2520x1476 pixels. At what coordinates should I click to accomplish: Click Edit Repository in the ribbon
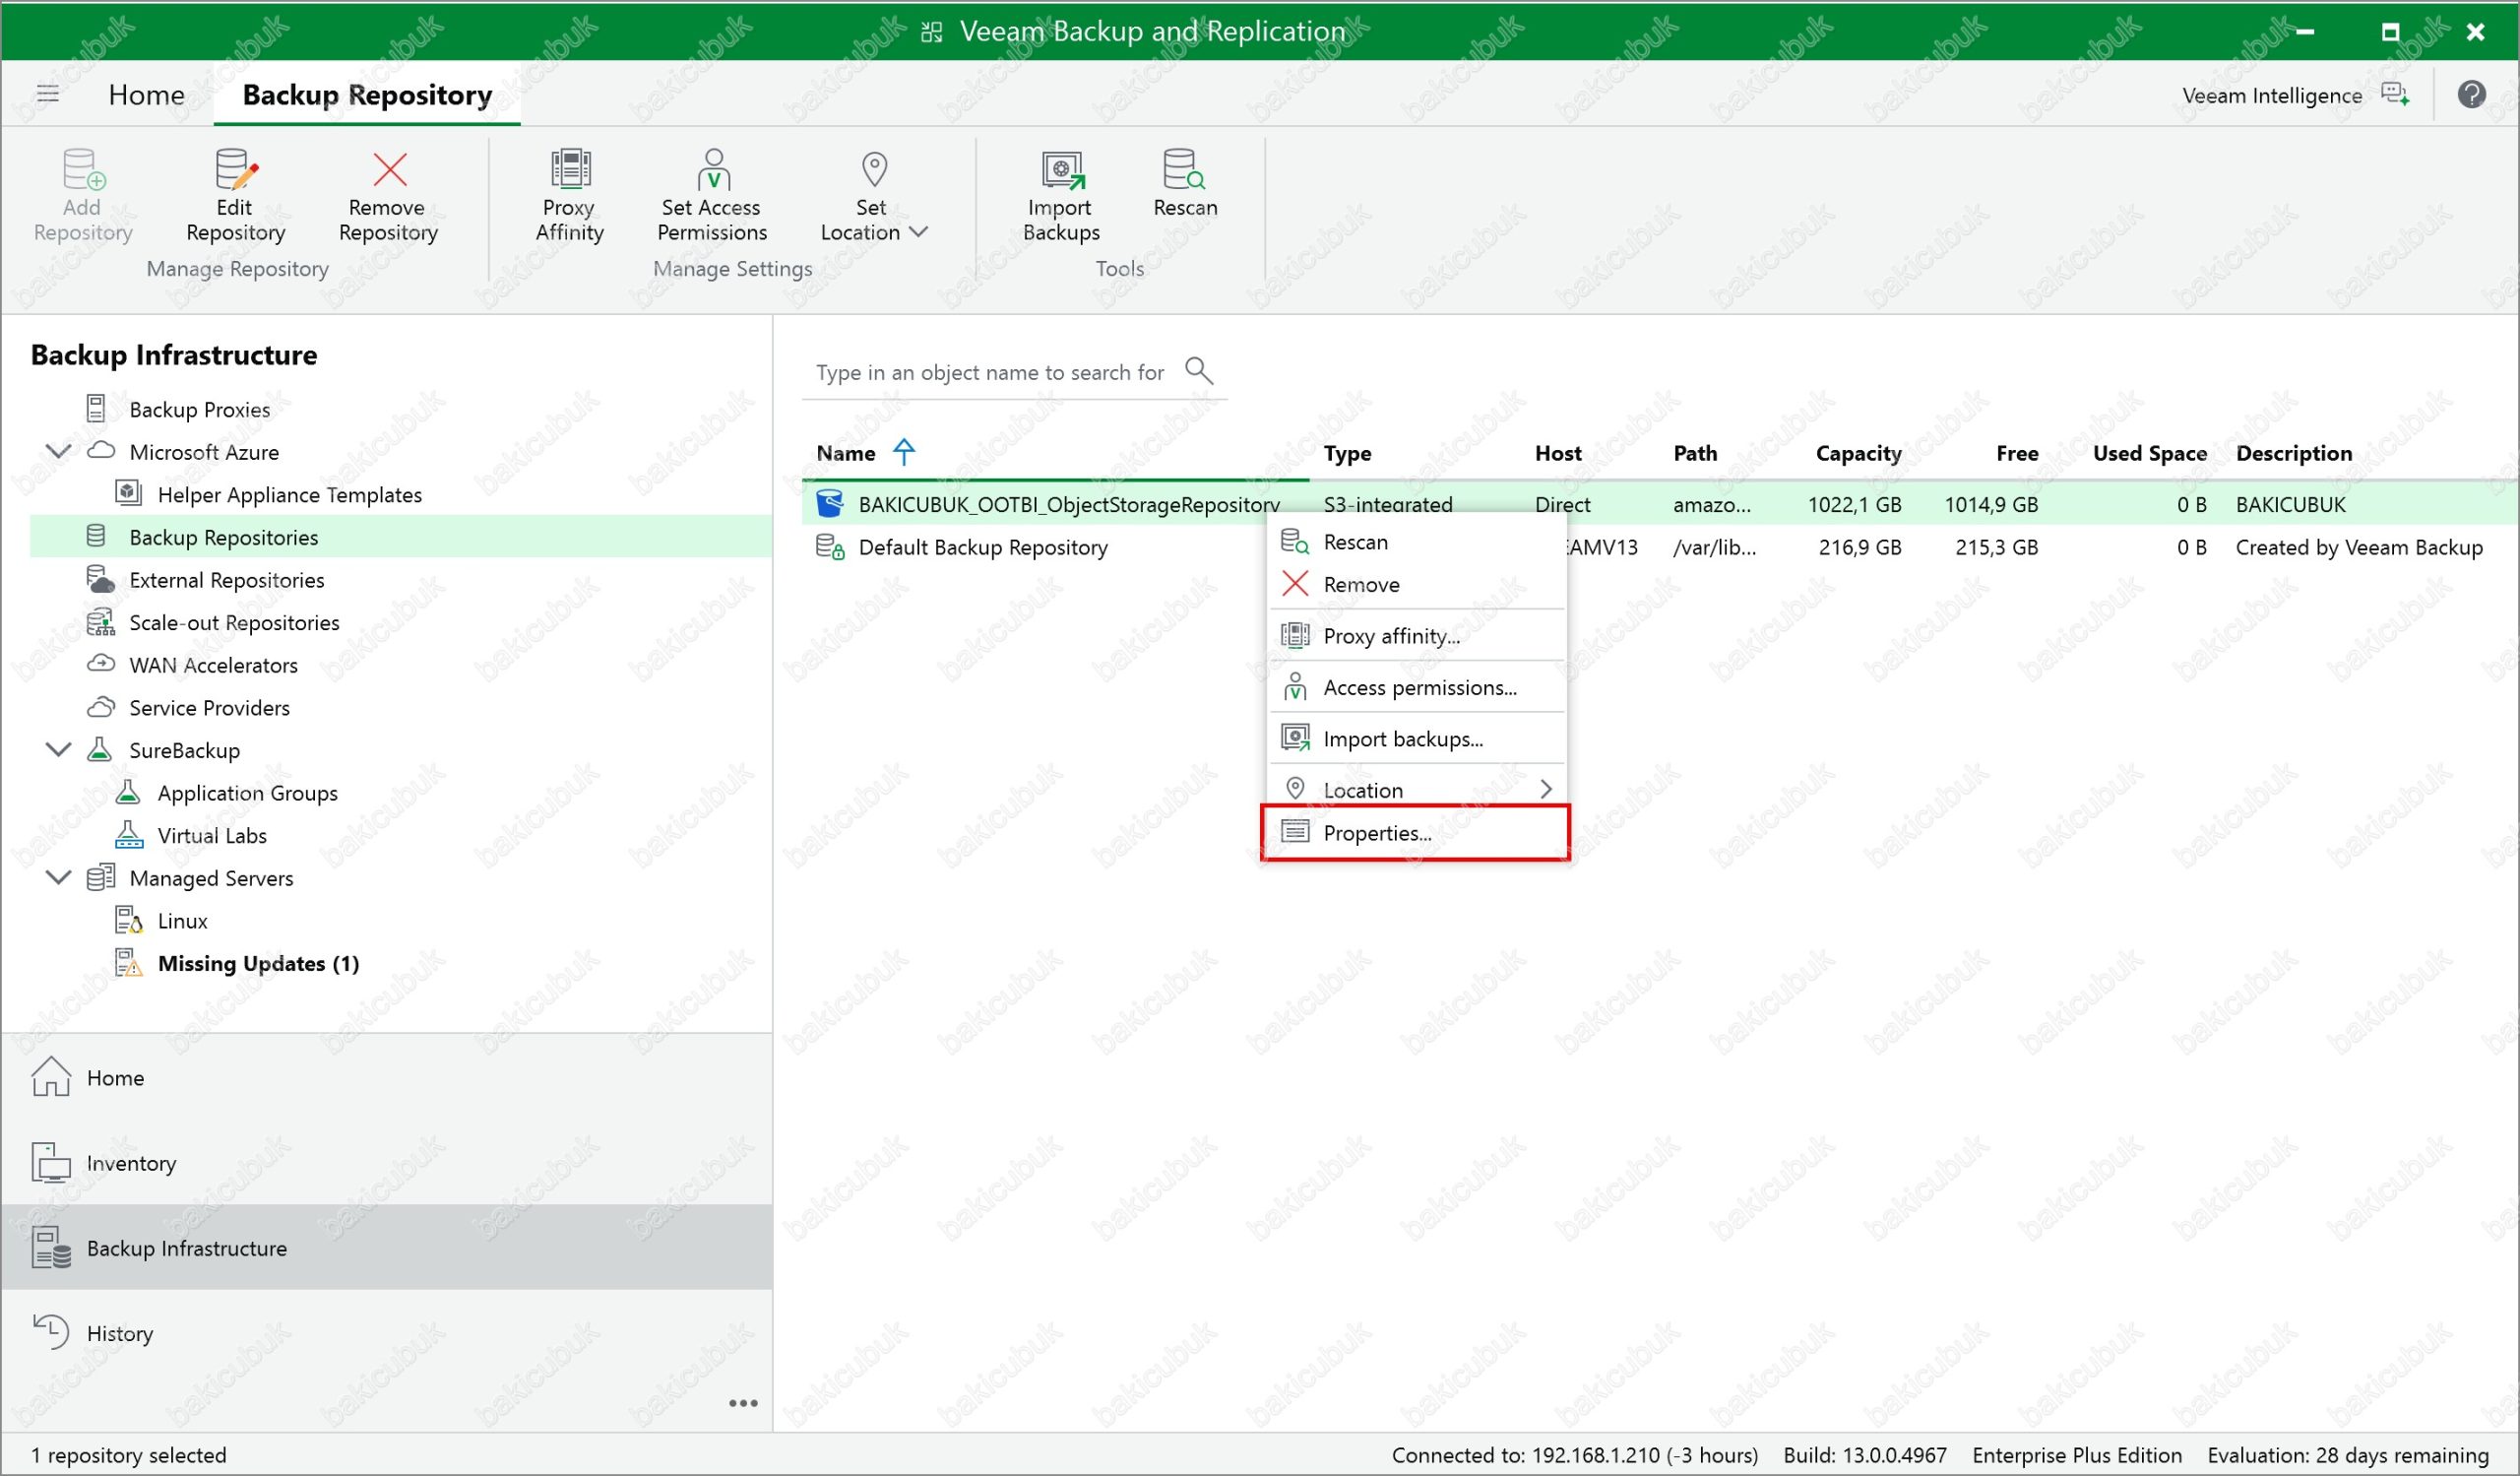click(236, 196)
